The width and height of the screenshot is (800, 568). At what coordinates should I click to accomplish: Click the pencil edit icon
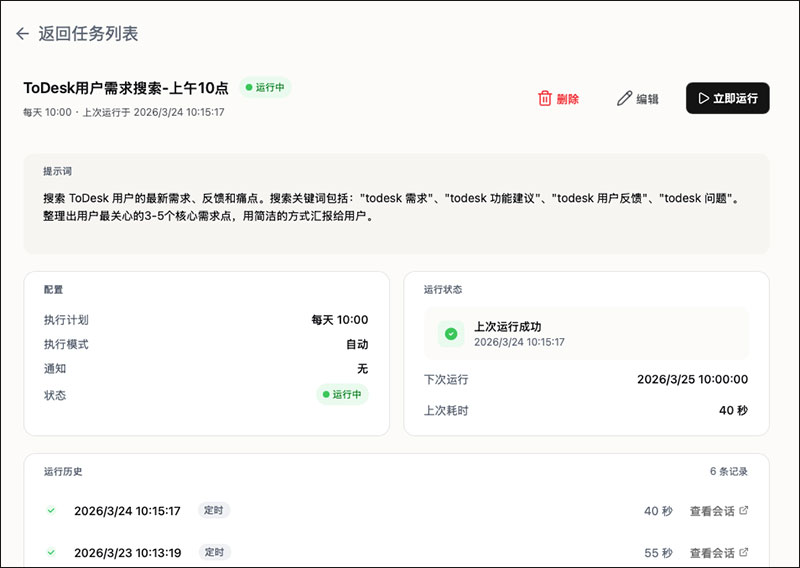[x=625, y=98]
